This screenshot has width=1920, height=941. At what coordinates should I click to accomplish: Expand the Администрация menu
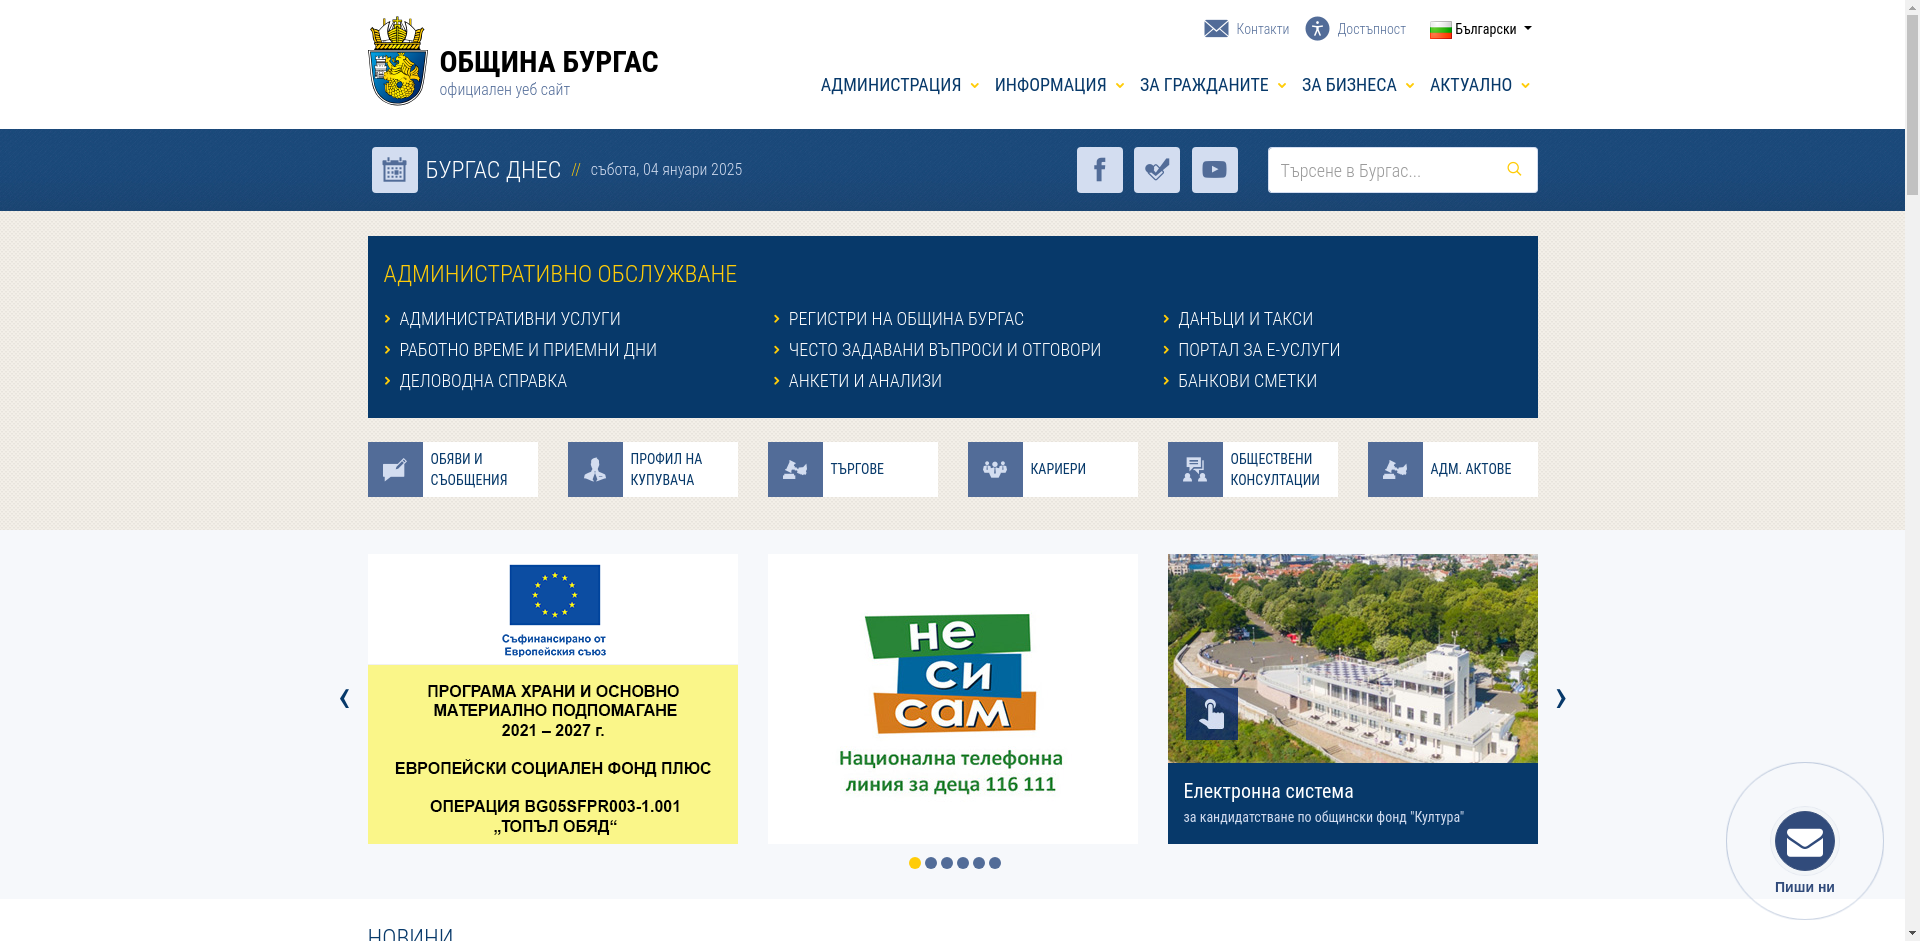899,85
